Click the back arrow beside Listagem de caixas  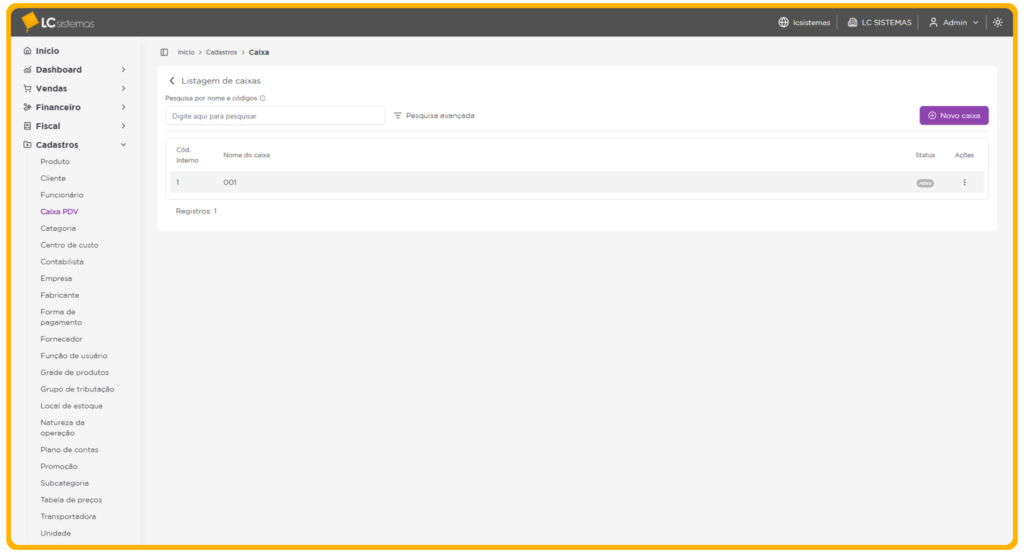[172, 81]
